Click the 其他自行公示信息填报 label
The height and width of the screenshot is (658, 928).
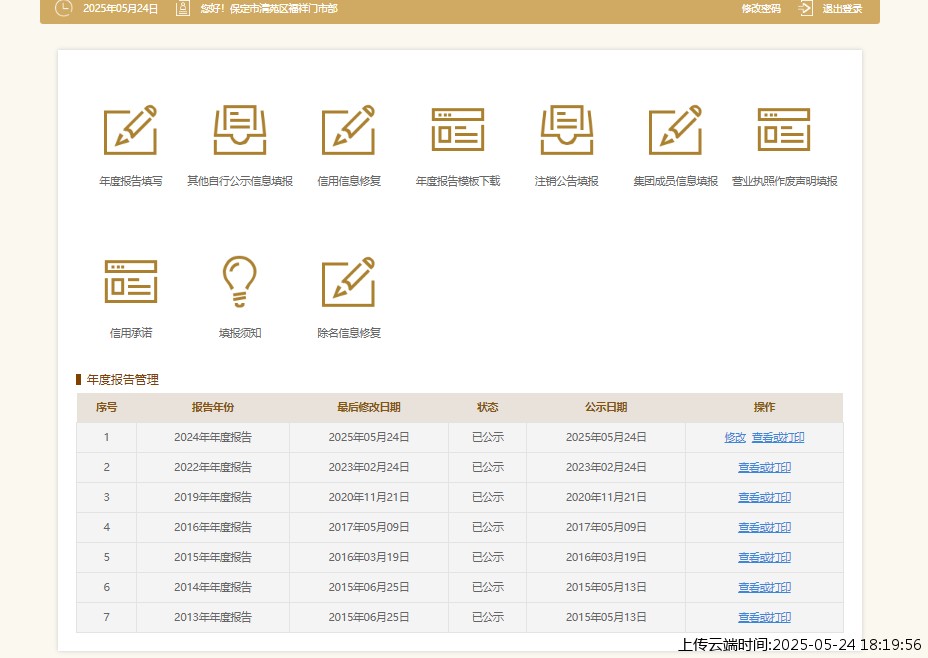tap(240, 181)
